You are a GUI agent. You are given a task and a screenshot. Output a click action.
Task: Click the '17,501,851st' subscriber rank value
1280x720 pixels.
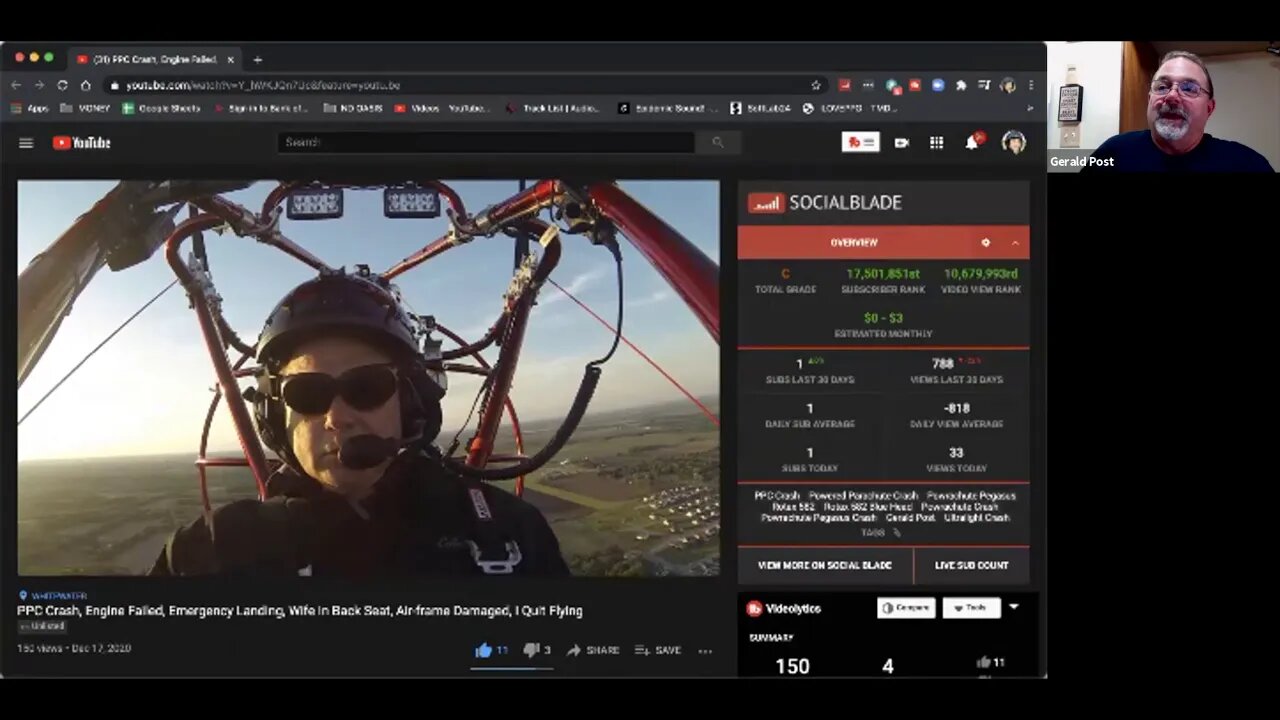point(882,274)
